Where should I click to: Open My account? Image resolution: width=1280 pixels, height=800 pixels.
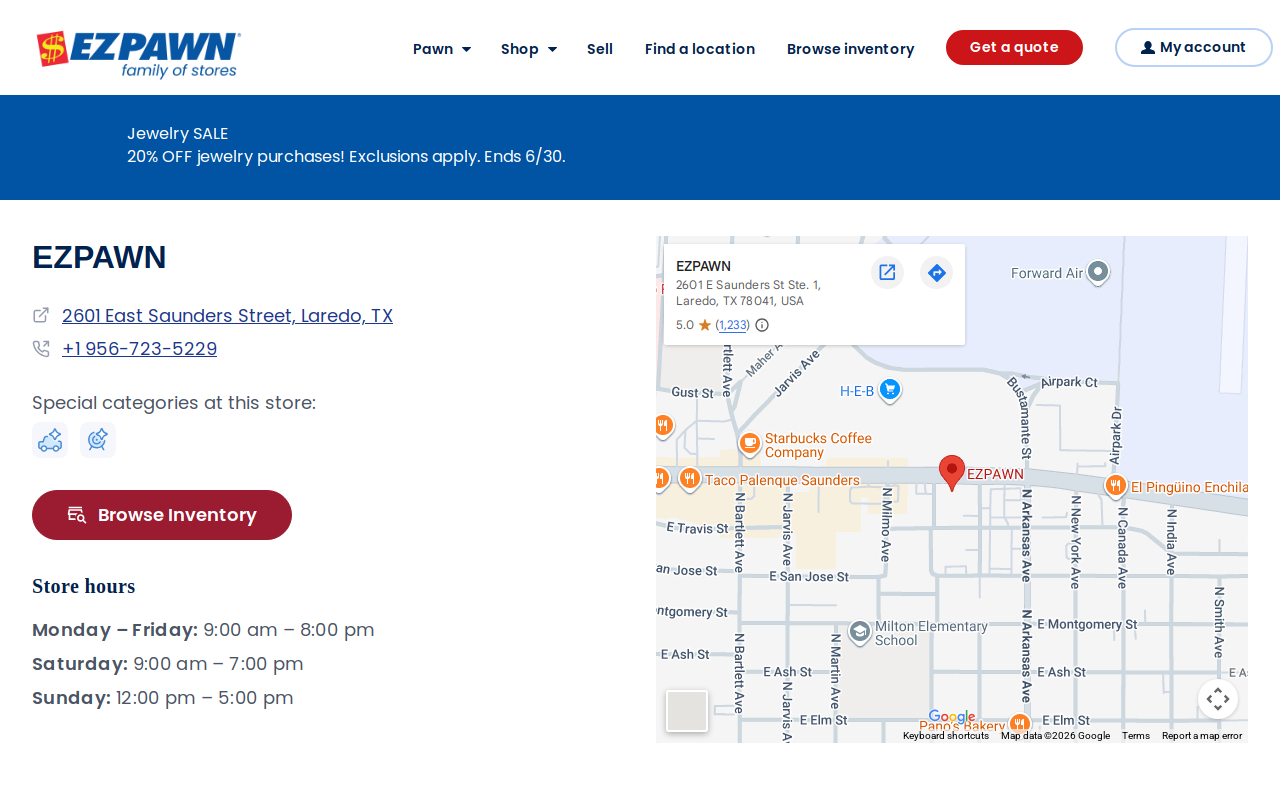point(1193,47)
